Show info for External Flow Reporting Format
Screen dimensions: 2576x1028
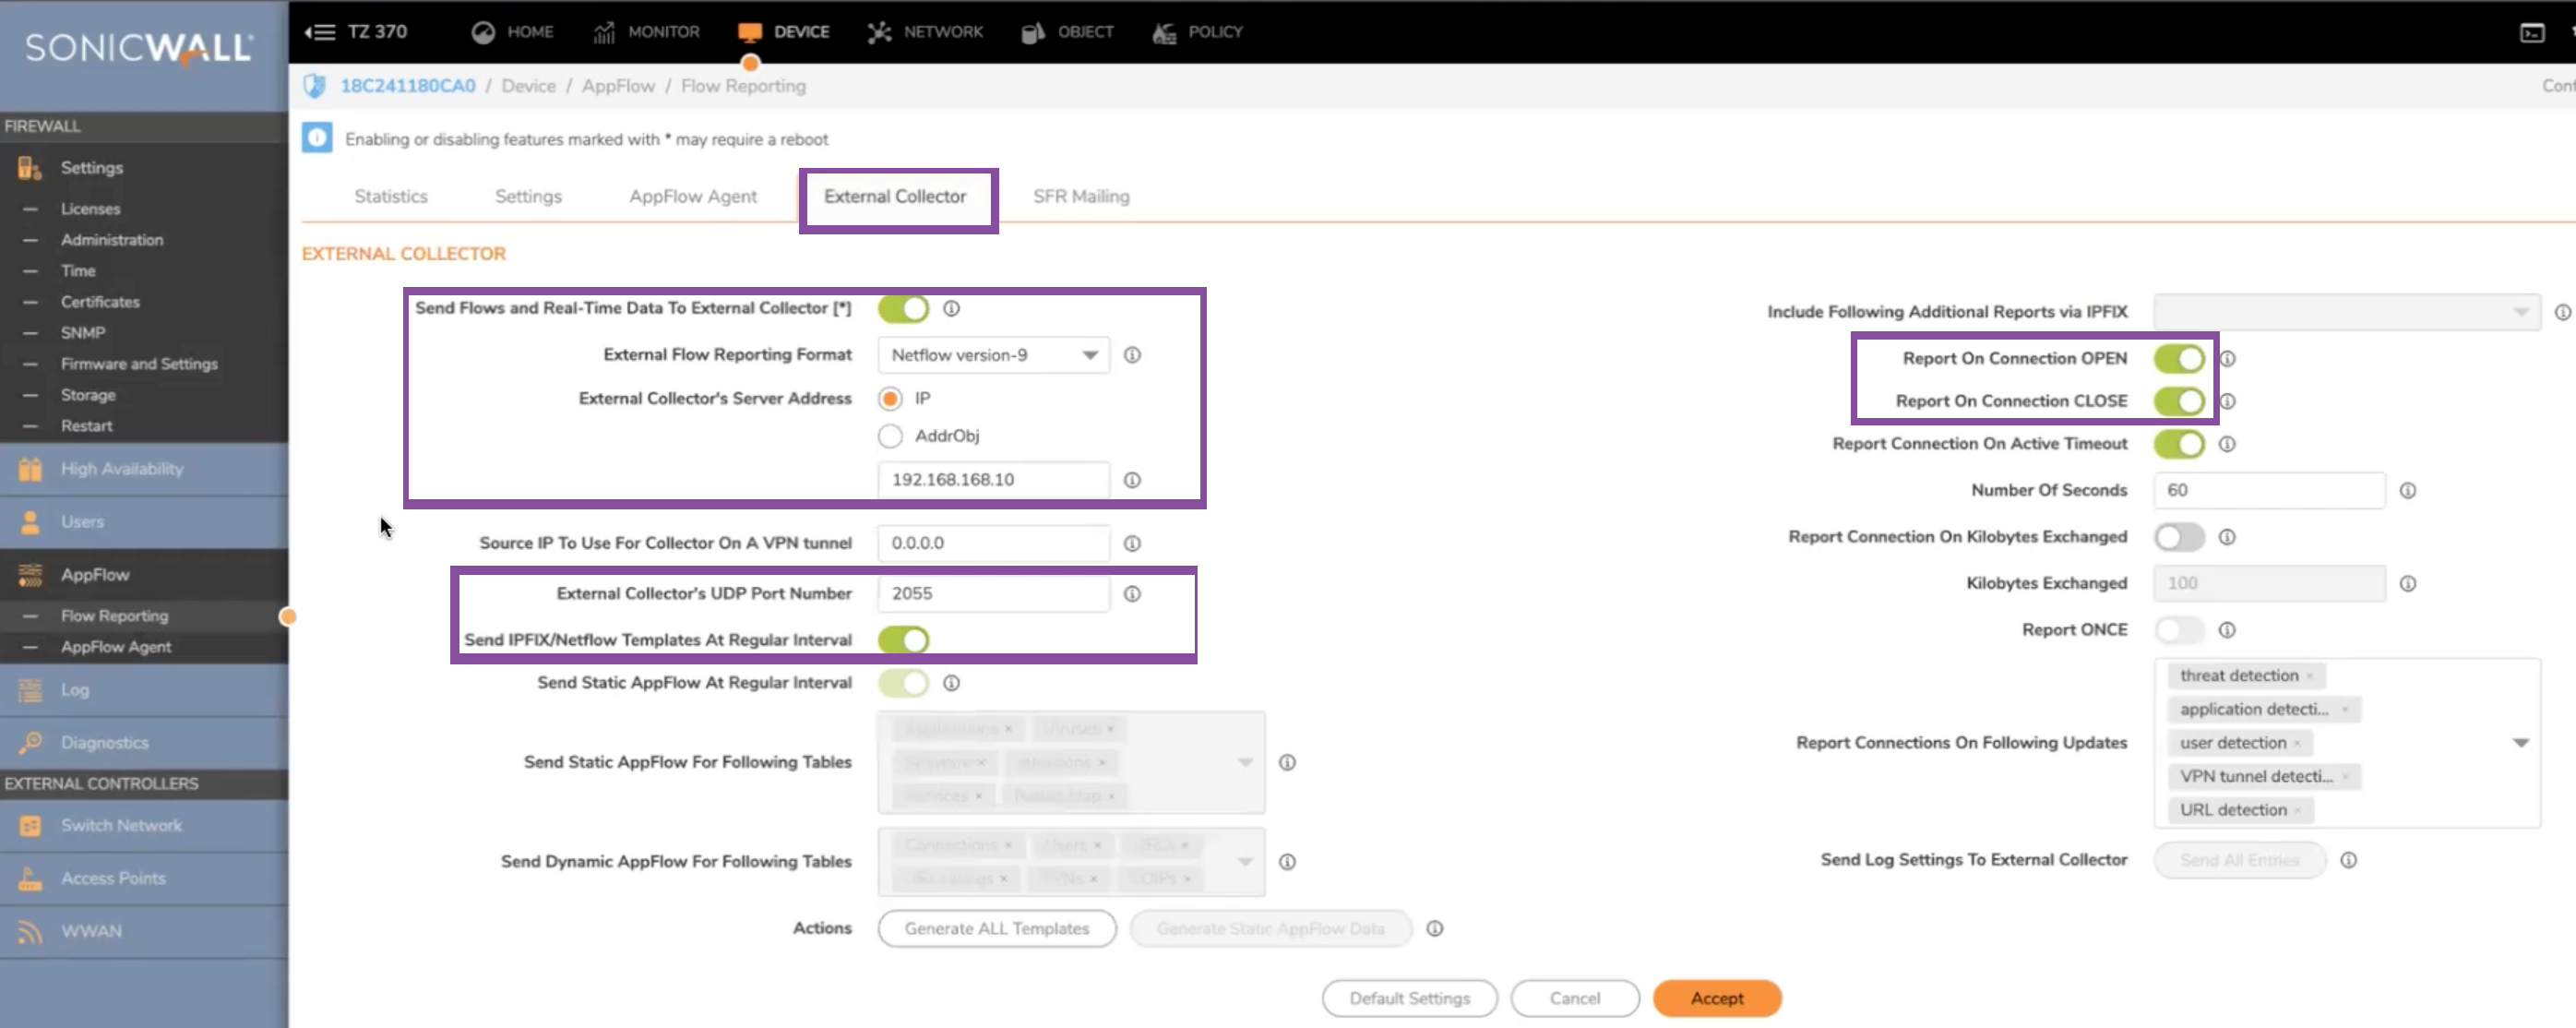click(1132, 355)
